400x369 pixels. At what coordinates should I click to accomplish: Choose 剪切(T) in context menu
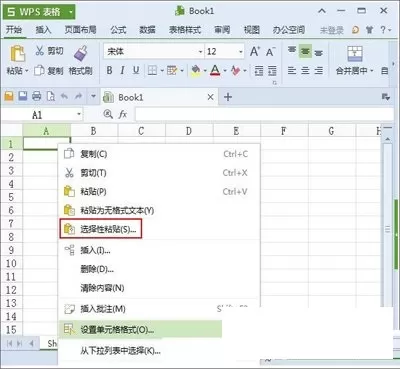(159, 173)
